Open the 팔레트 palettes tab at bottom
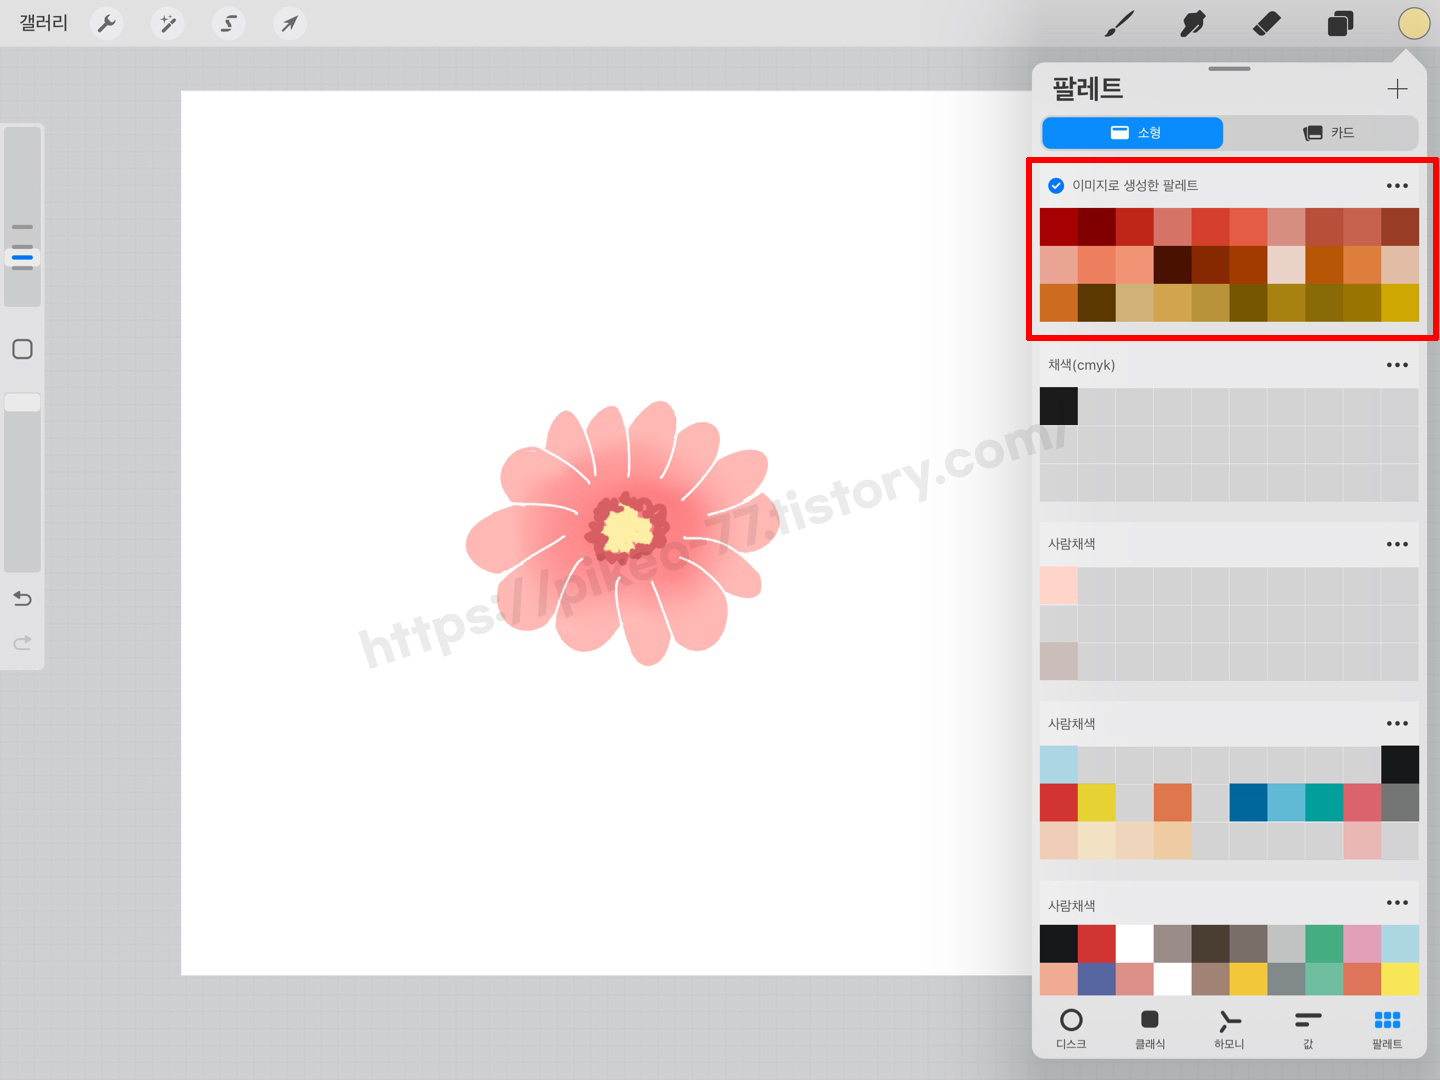 click(x=1387, y=1028)
